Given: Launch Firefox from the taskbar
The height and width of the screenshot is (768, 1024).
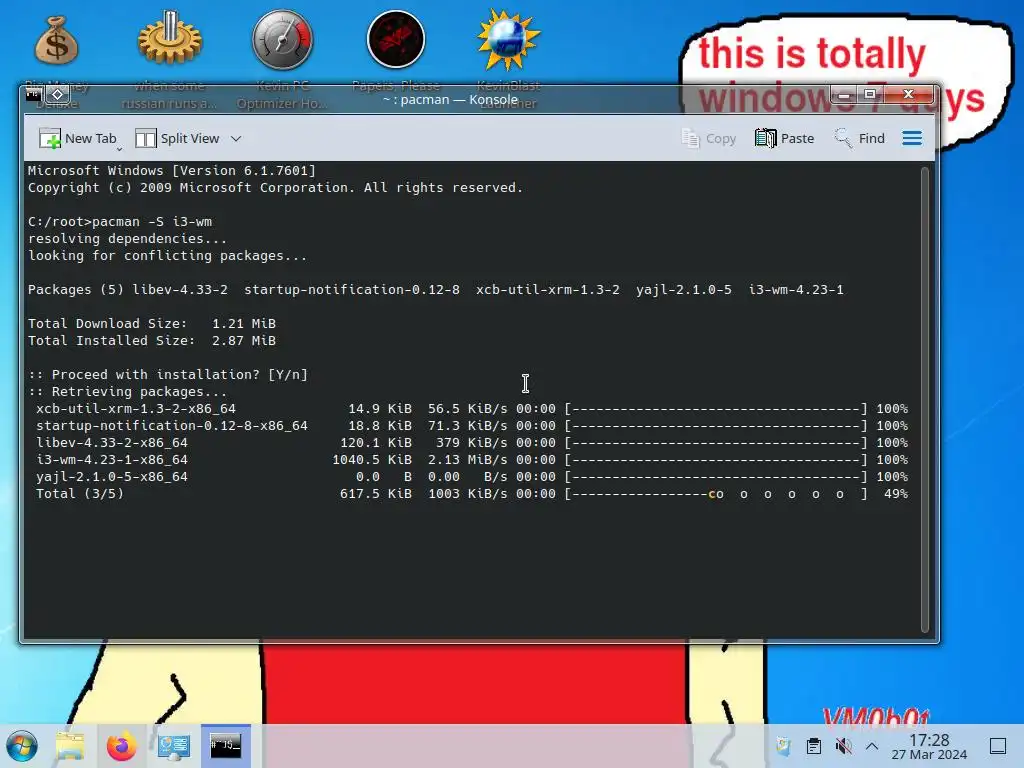Looking at the screenshot, I should click(x=121, y=746).
